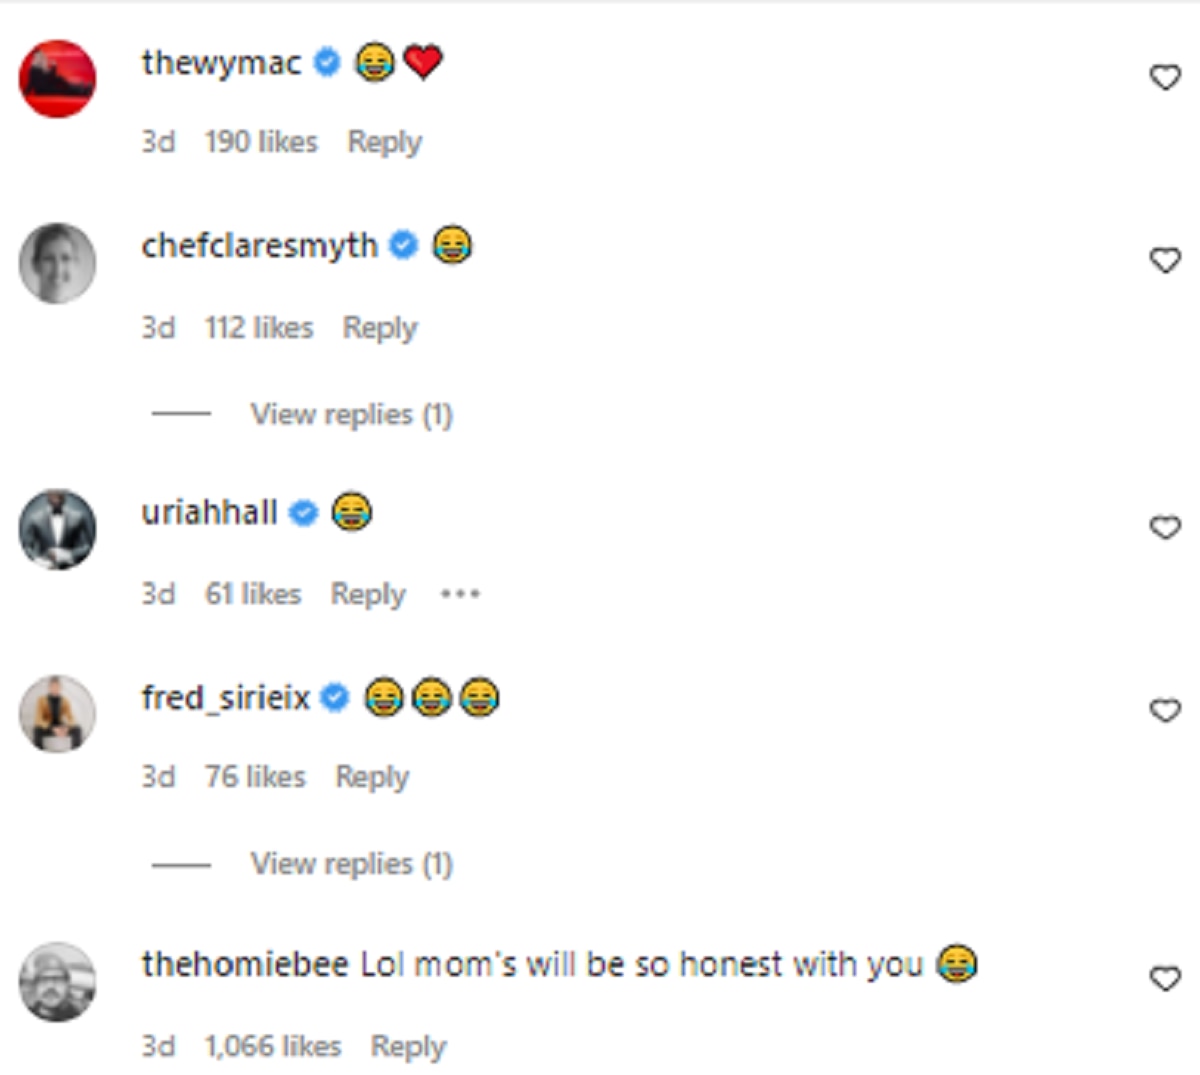Image resolution: width=1200 pixels, height=1075 pixels.
Task: Expand View replies under chefclaresmyth's comment
Action: [351, 414]
